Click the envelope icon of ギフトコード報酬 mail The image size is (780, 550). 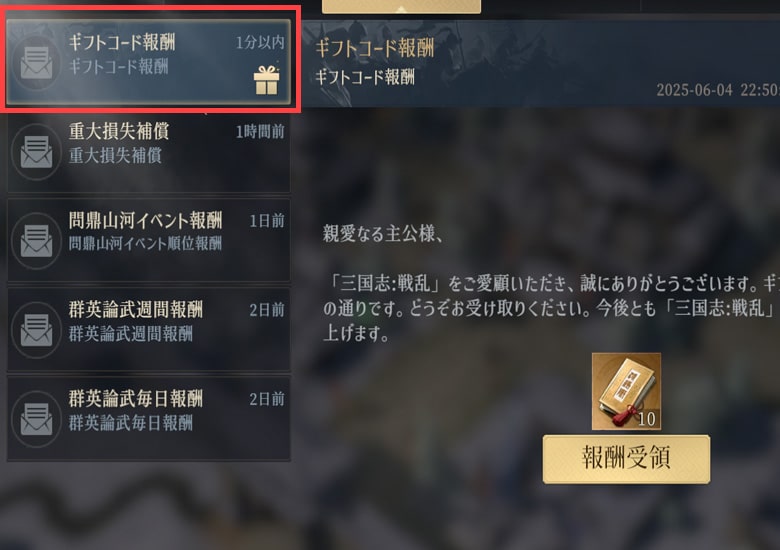36,63
